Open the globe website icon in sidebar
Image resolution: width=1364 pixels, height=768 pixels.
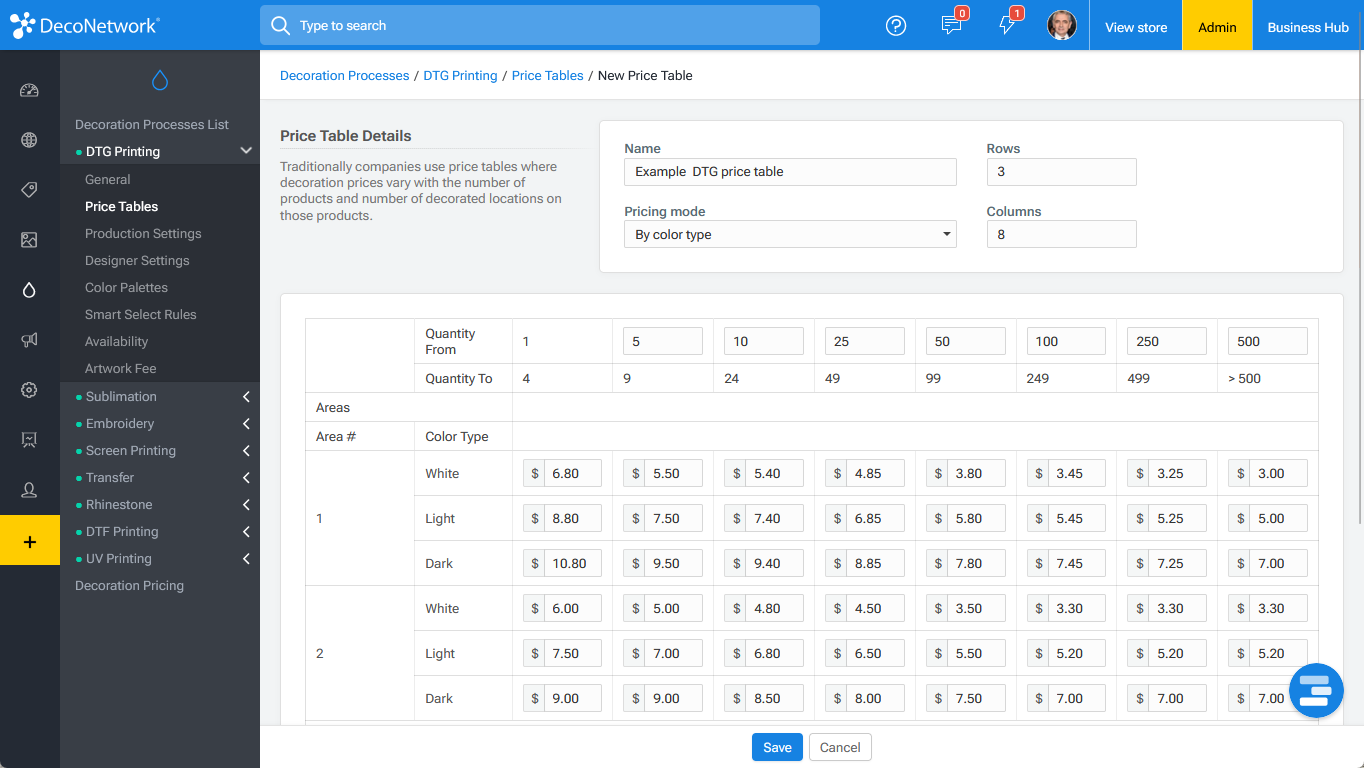pyautogui.click(x=29, y=140)
